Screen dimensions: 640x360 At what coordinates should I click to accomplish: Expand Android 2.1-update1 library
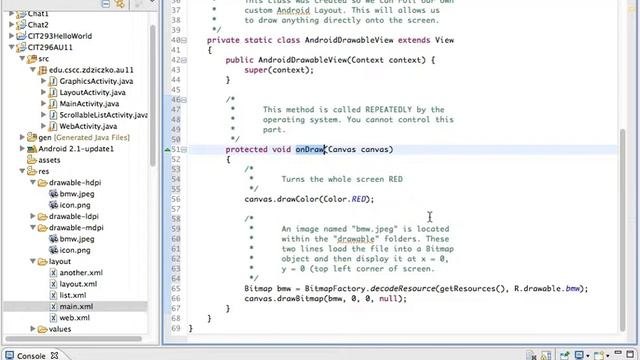(22, 149)
